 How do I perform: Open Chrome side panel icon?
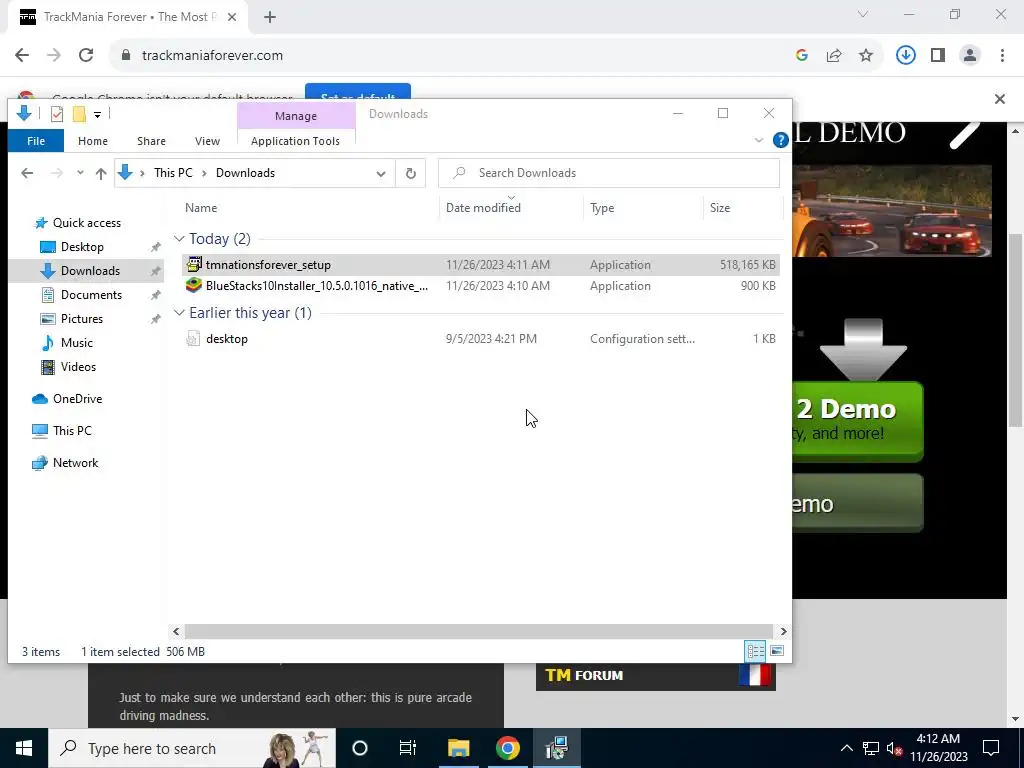tap(938, 56)
